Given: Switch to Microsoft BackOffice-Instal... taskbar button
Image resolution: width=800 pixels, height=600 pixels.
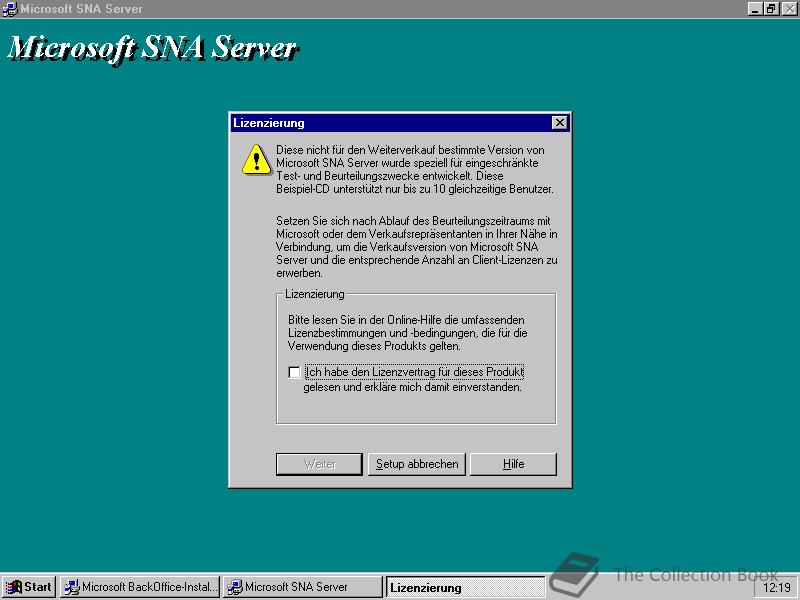Looking at the screenshot, I should coord(140,587).
